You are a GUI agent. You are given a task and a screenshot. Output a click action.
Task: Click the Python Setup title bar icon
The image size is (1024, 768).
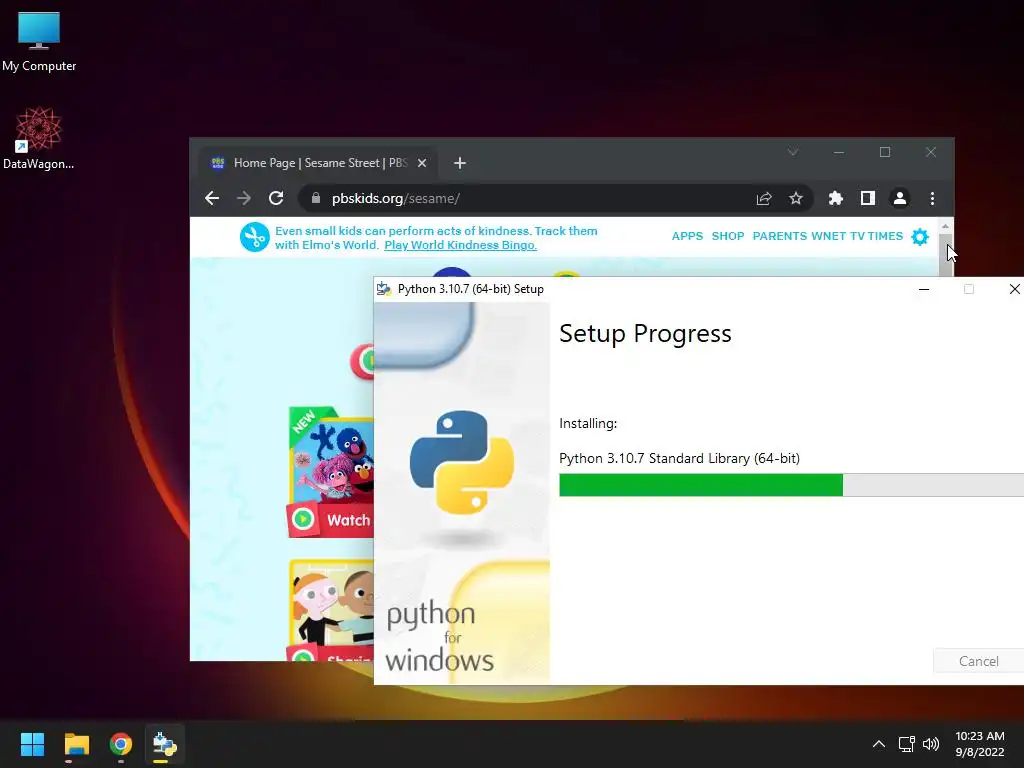click(384, 289)
